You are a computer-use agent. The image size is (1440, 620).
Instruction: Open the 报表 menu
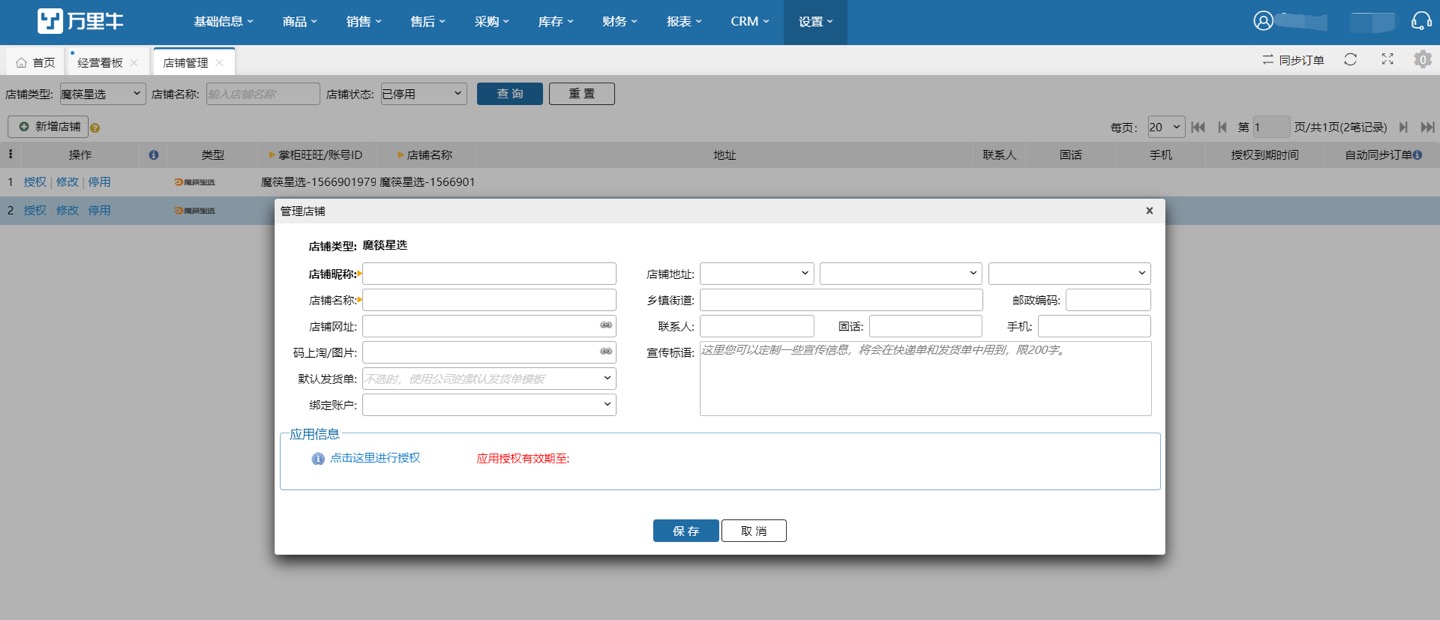(684, 21)
